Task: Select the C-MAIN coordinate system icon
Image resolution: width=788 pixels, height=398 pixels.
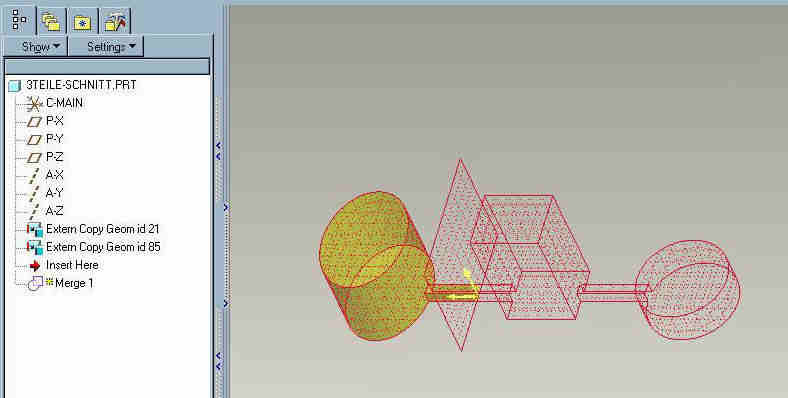Action: click(x=34, y=104)
